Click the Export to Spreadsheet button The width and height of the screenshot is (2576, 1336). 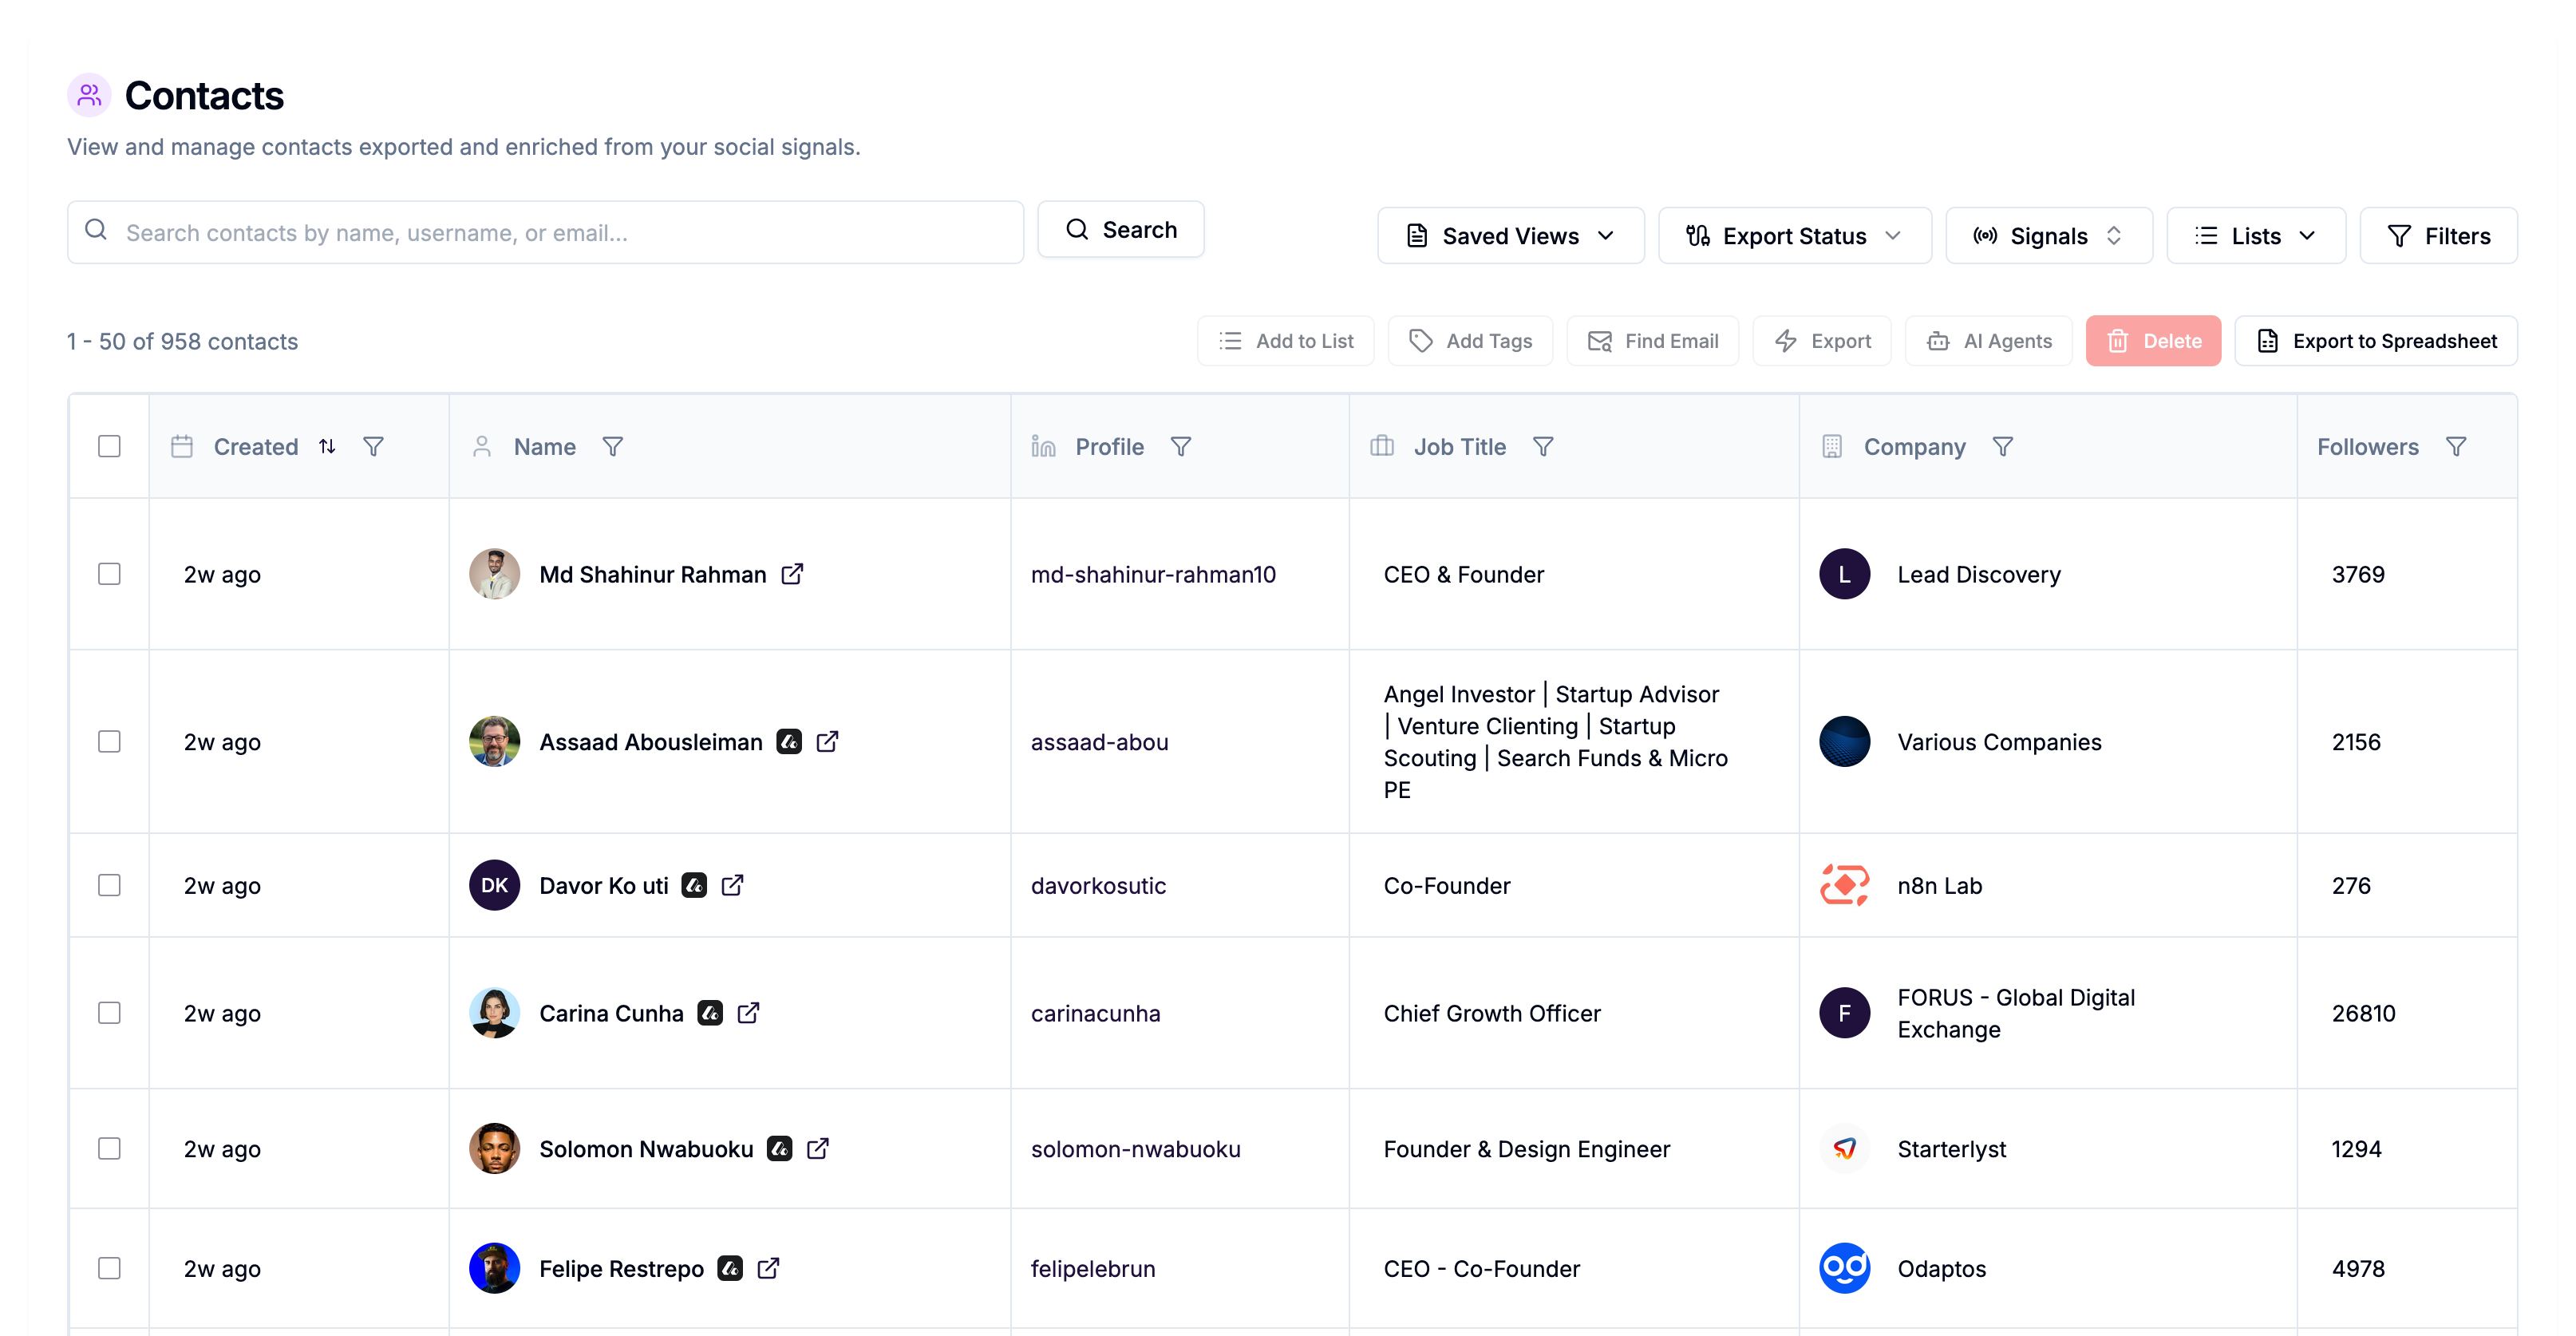tap(2375, 341)
